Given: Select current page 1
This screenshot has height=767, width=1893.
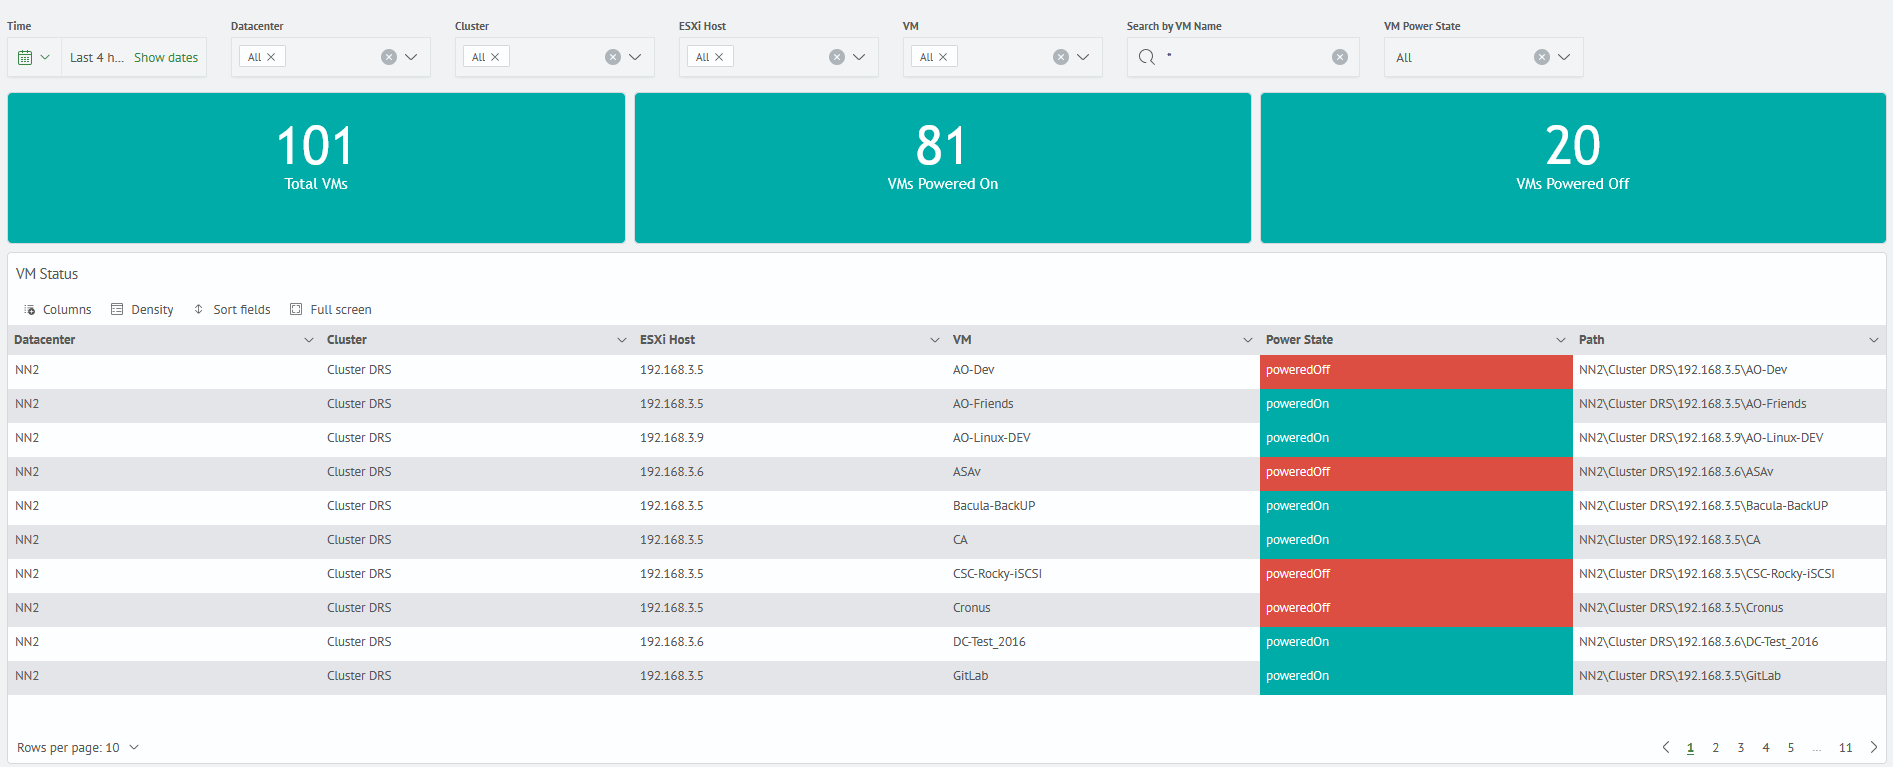Looking at the screenshot, I should pyautogui.click(x=1691, y=748).
